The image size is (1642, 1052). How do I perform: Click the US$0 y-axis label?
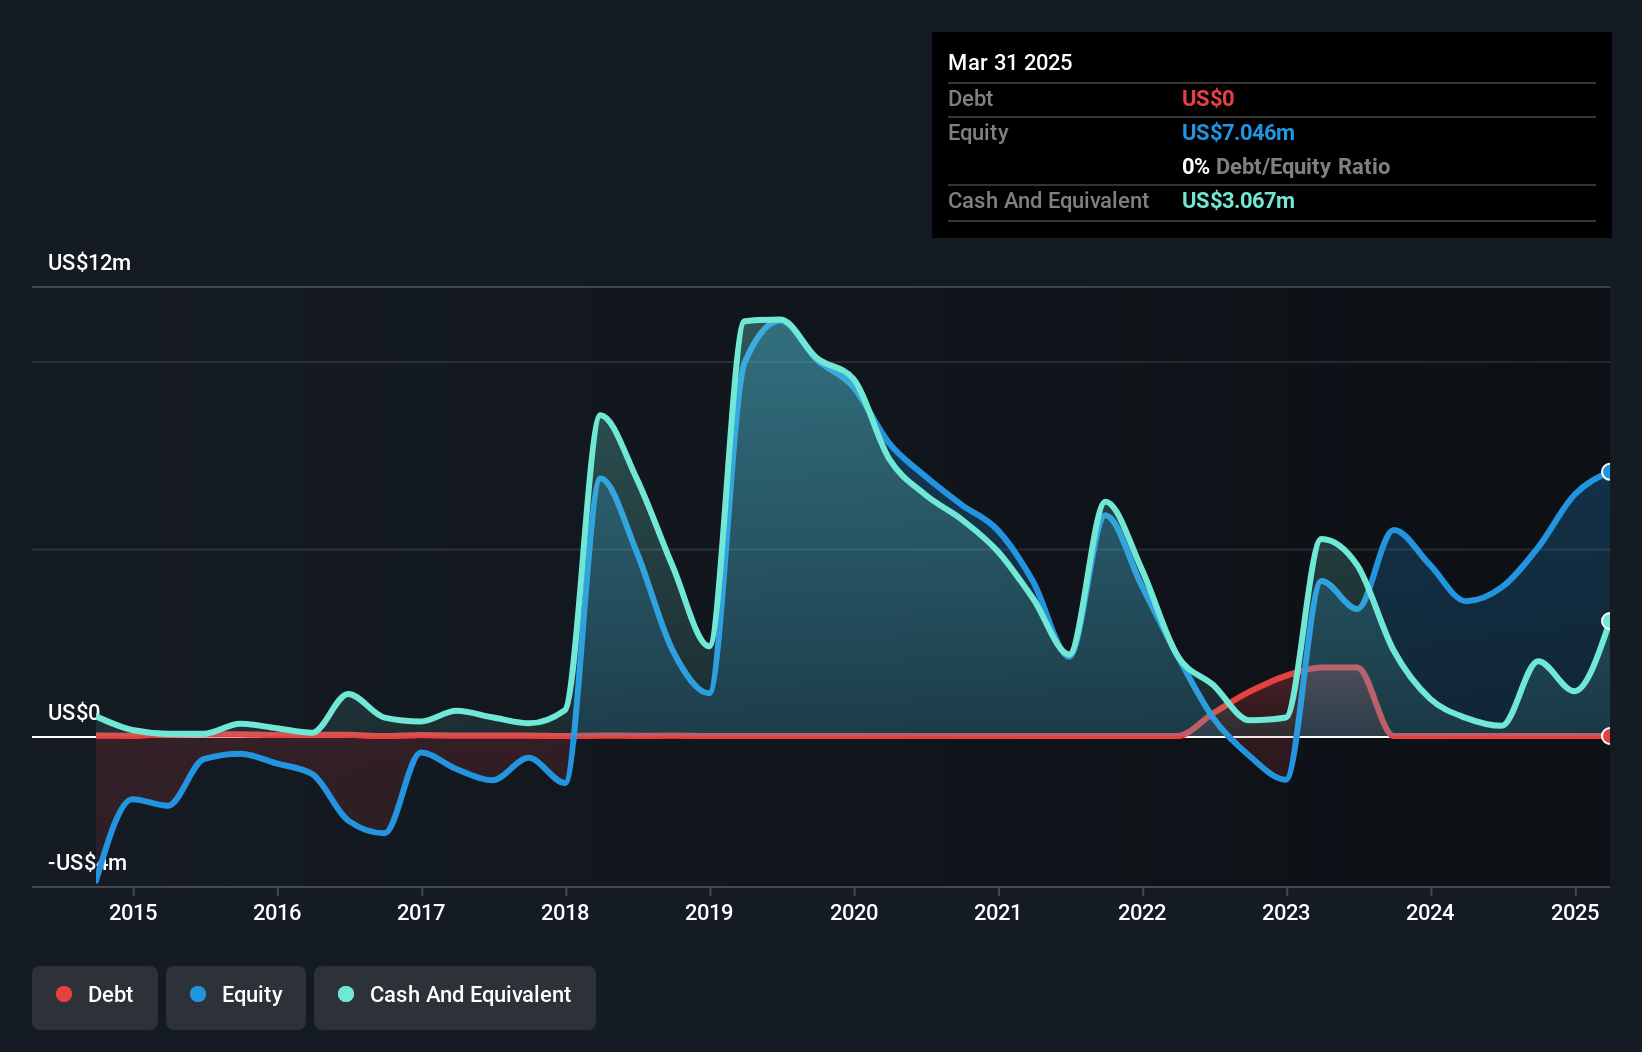click(74, 712)
